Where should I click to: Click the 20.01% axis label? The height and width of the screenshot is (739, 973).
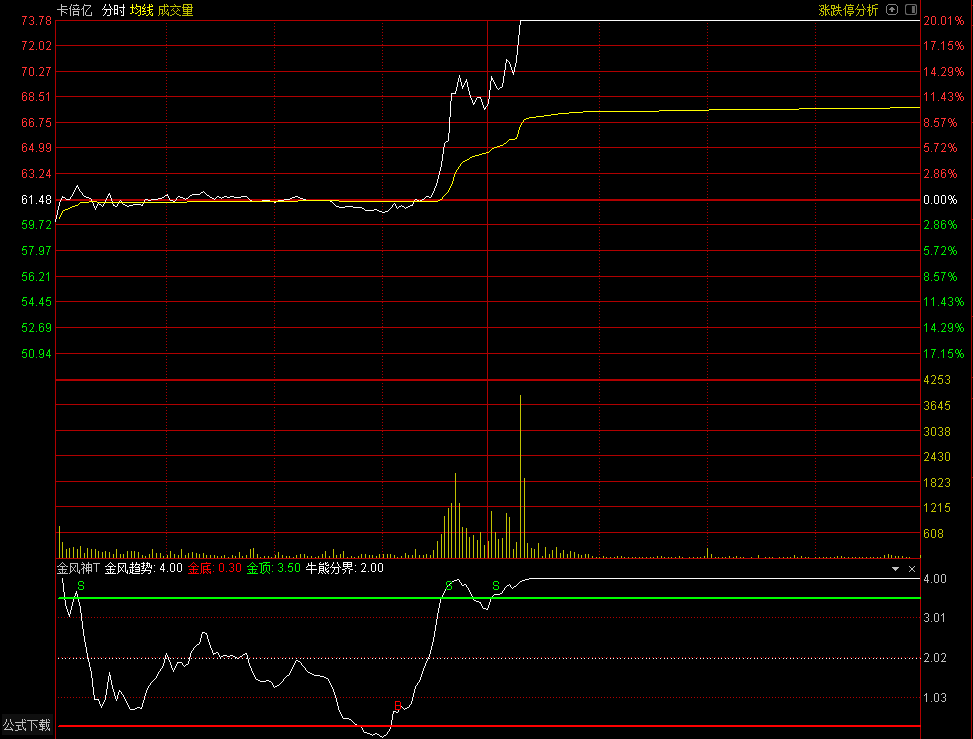[x=943, y=20]
